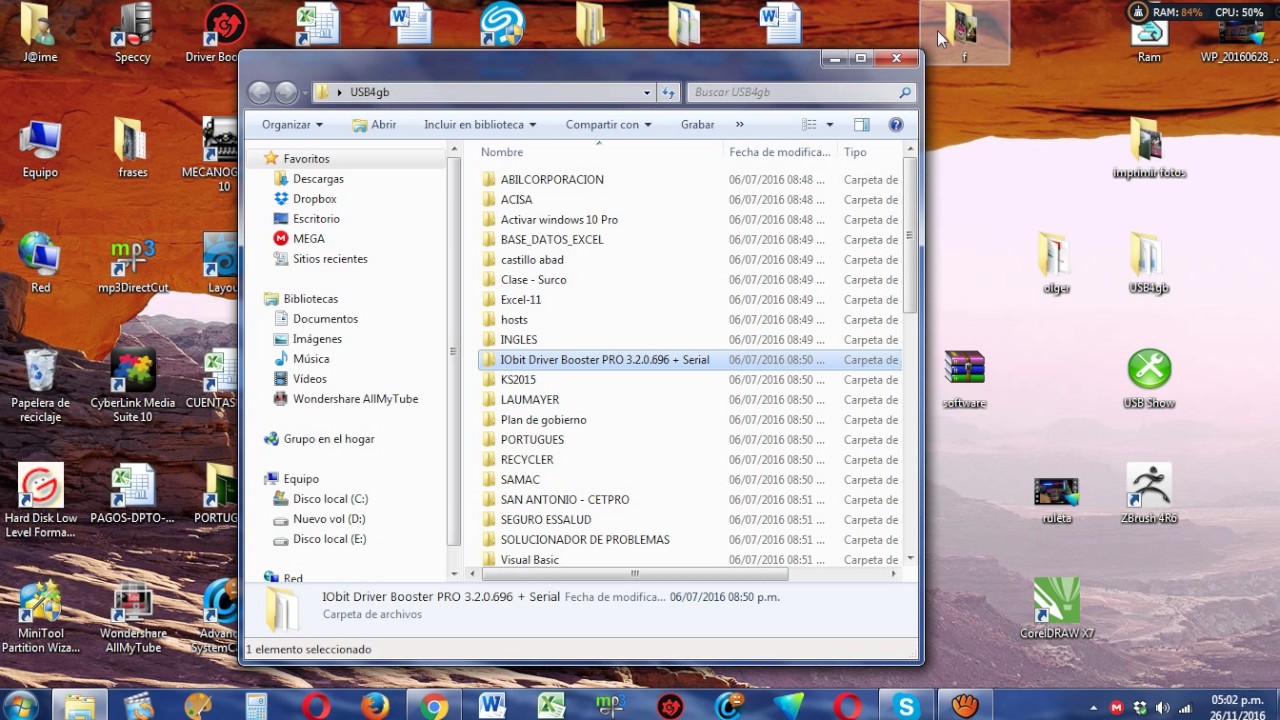The image size is (1280, 720).
Task: Click the Explorer forward arrow button
Action: click(285, 92)
